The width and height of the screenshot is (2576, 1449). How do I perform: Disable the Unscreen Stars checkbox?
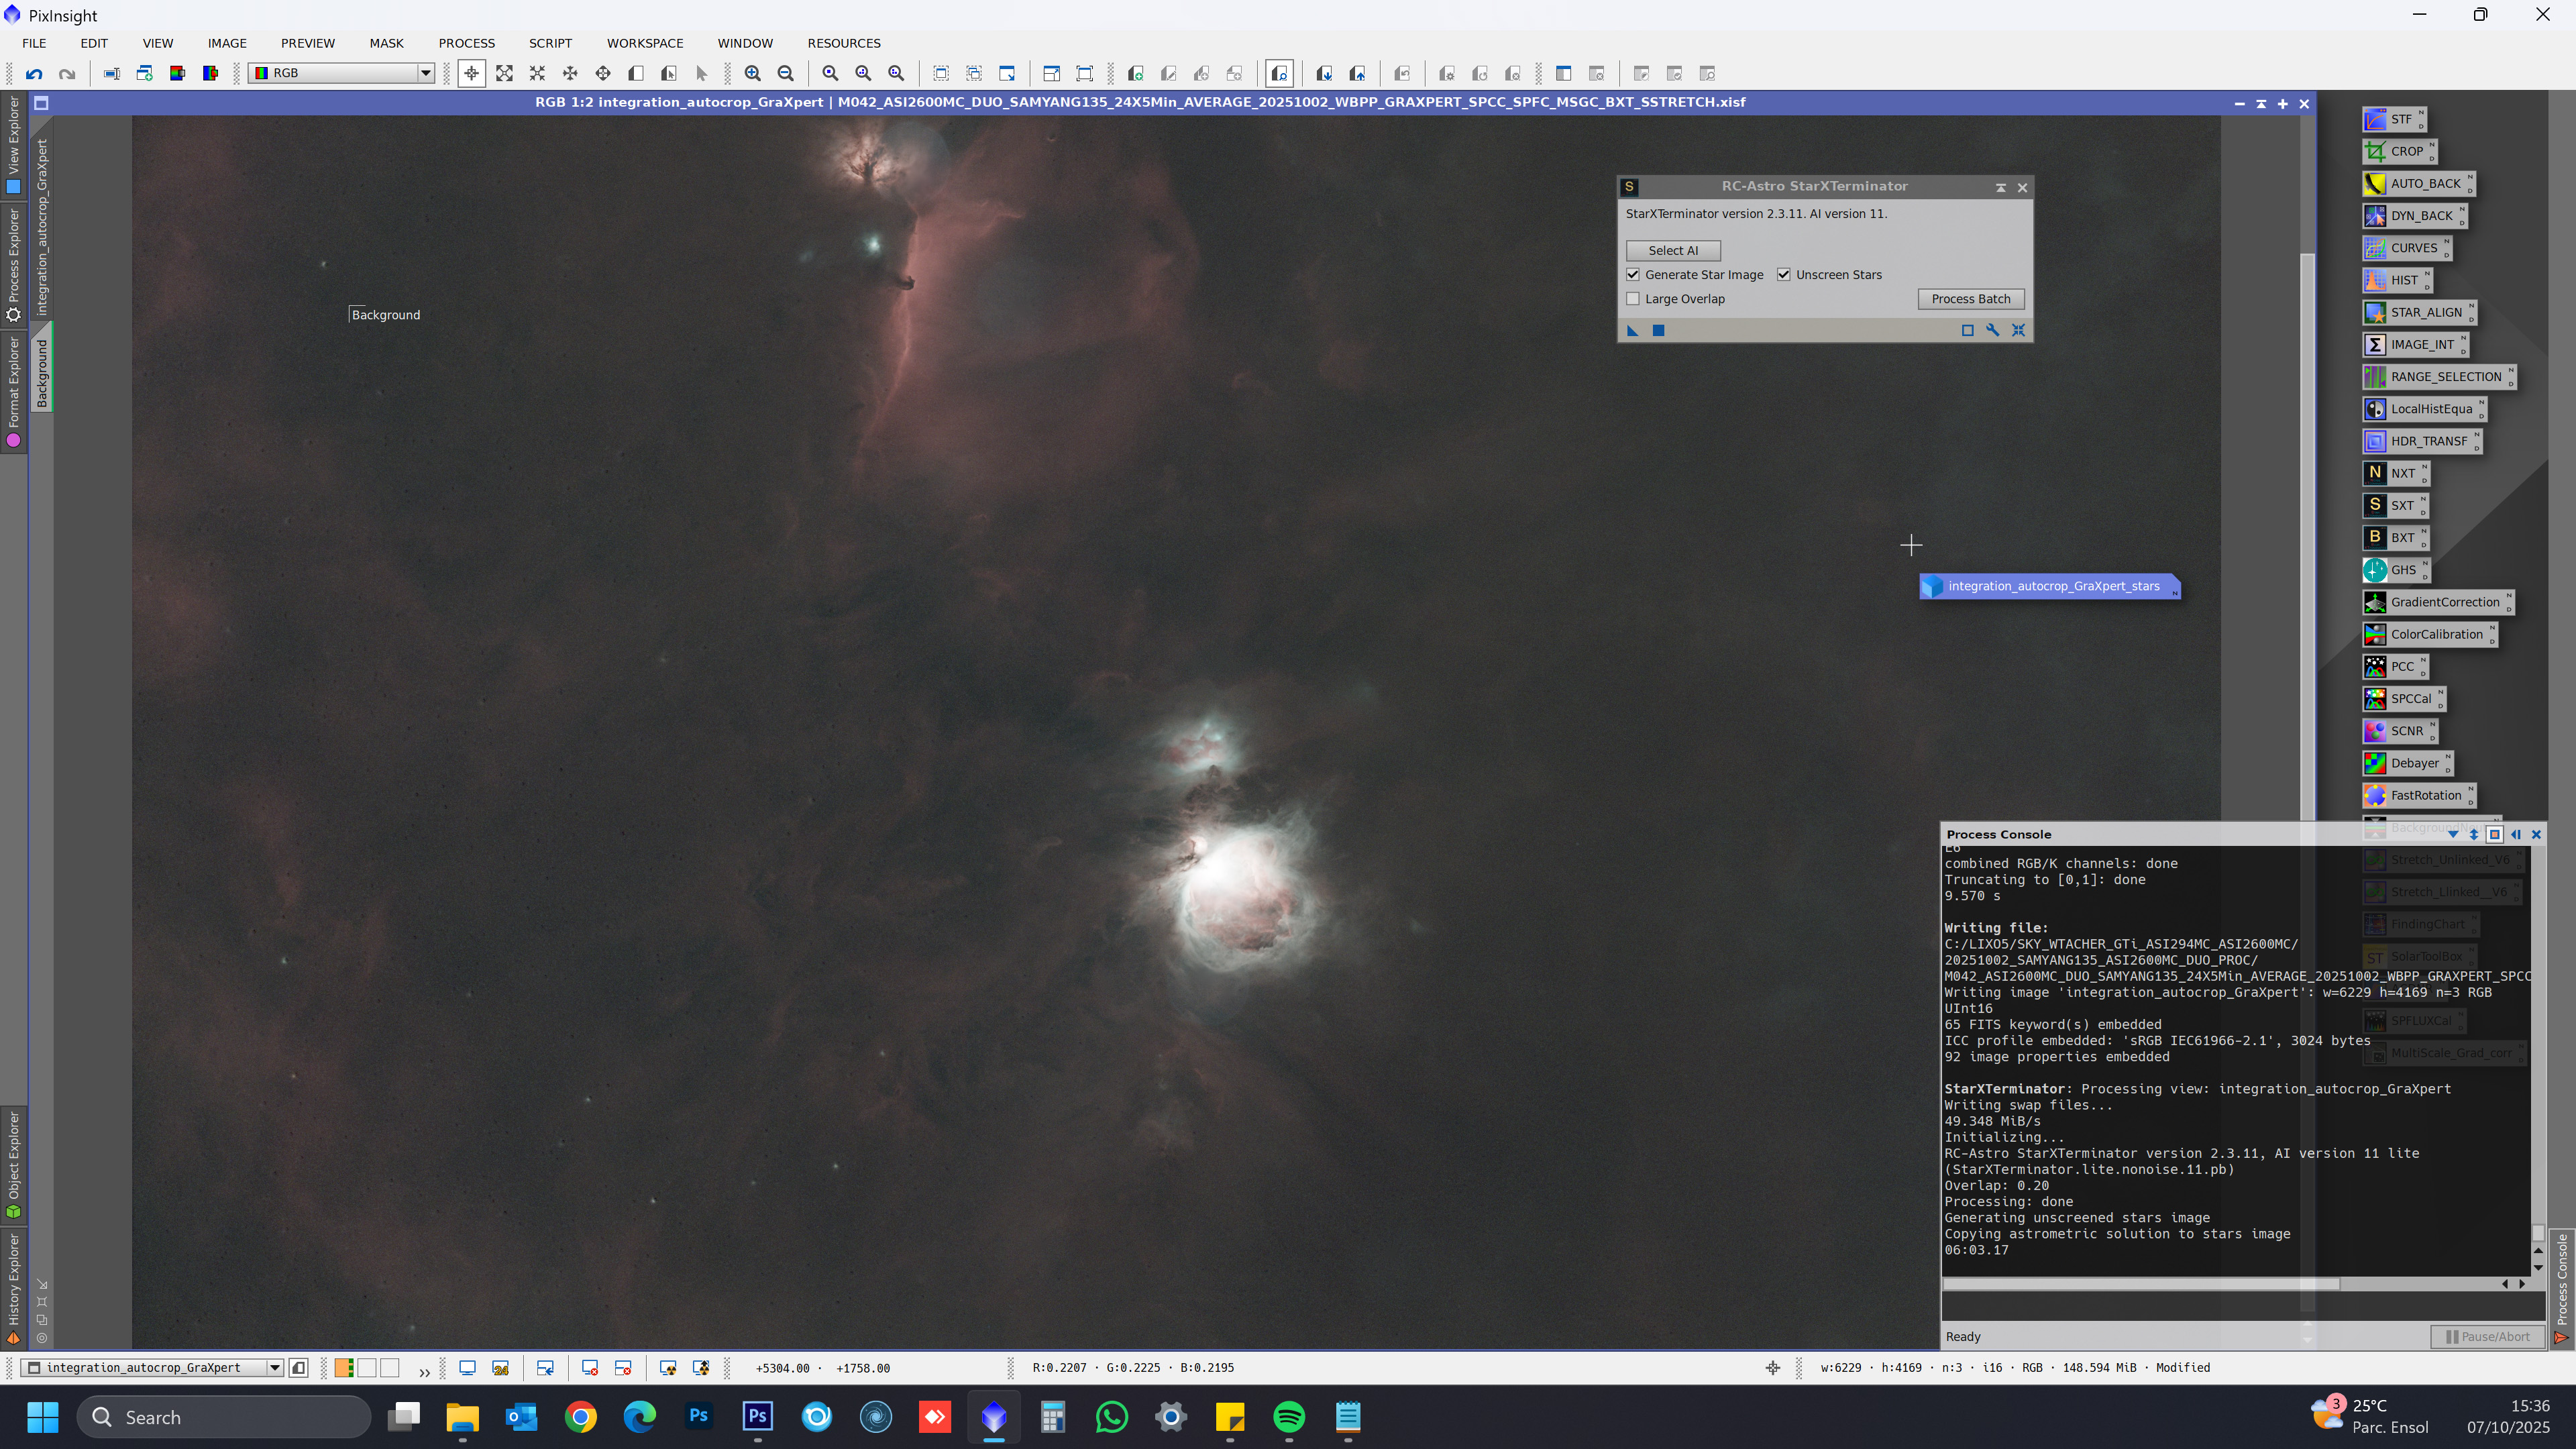click(1784, 275)
